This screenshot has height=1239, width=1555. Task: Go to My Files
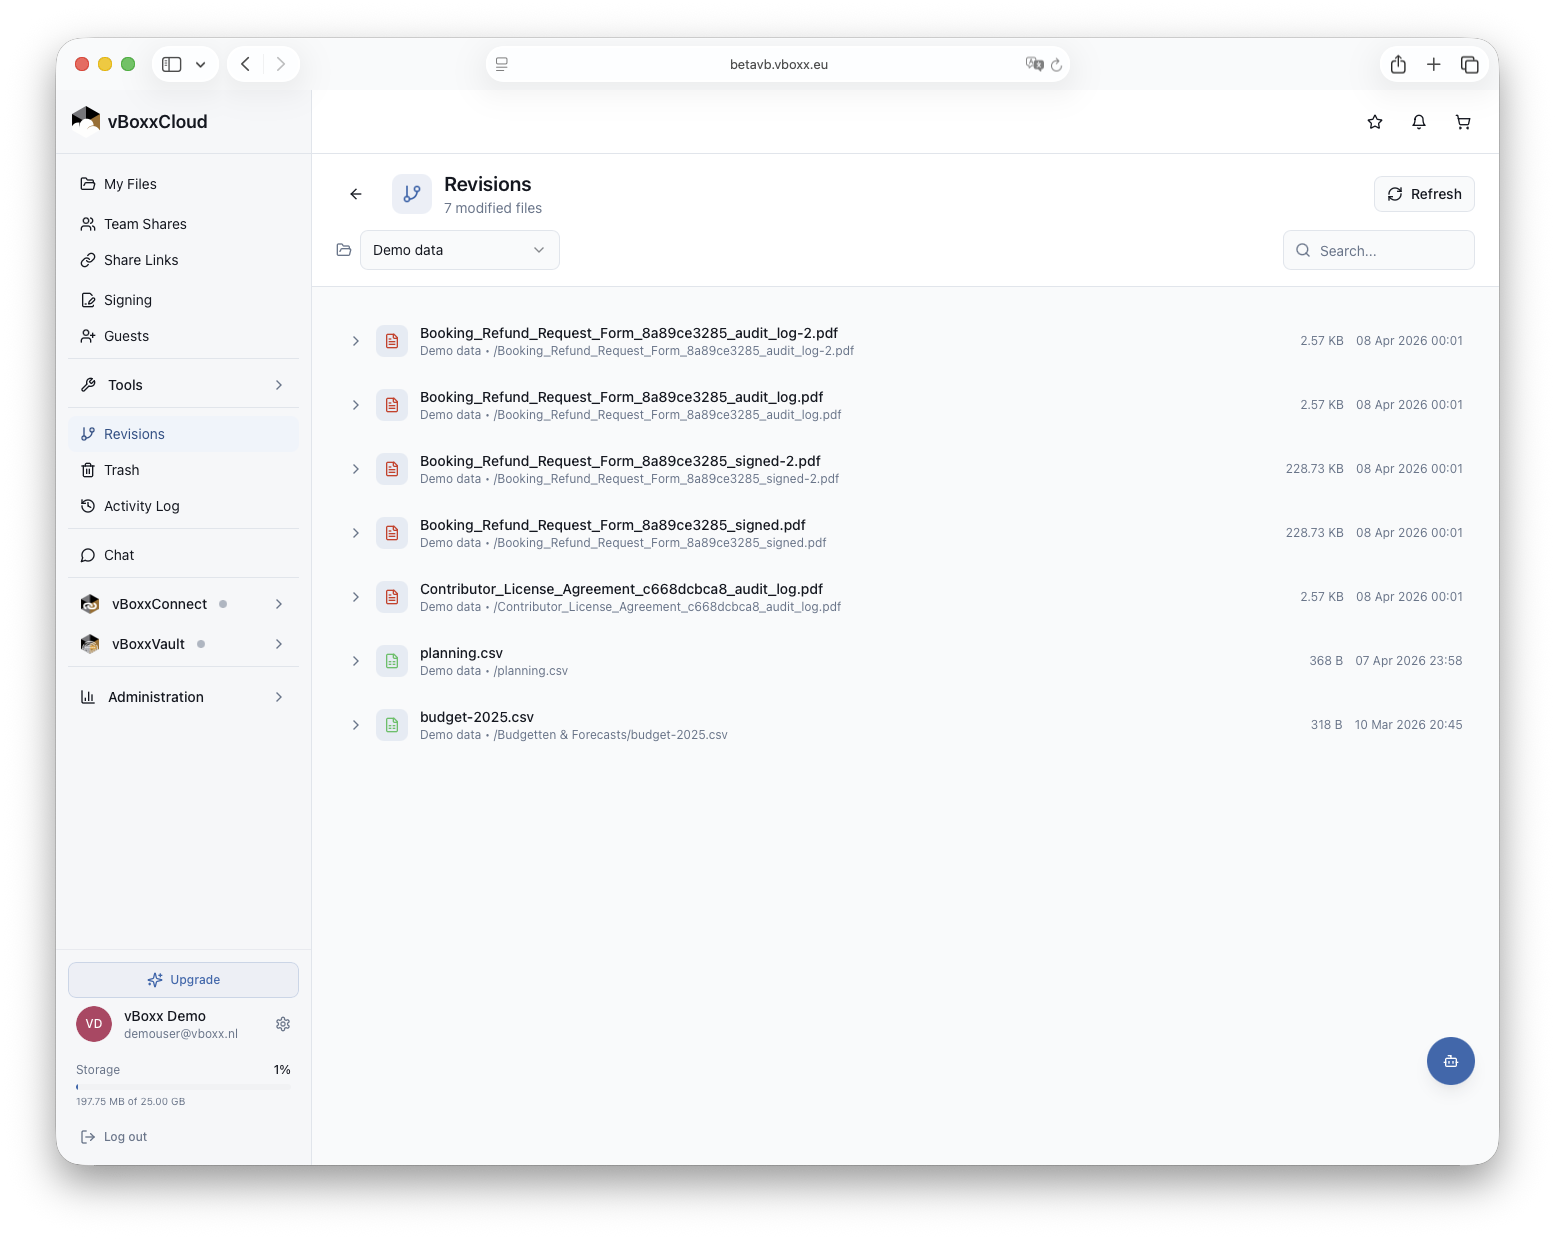(183, 184)
